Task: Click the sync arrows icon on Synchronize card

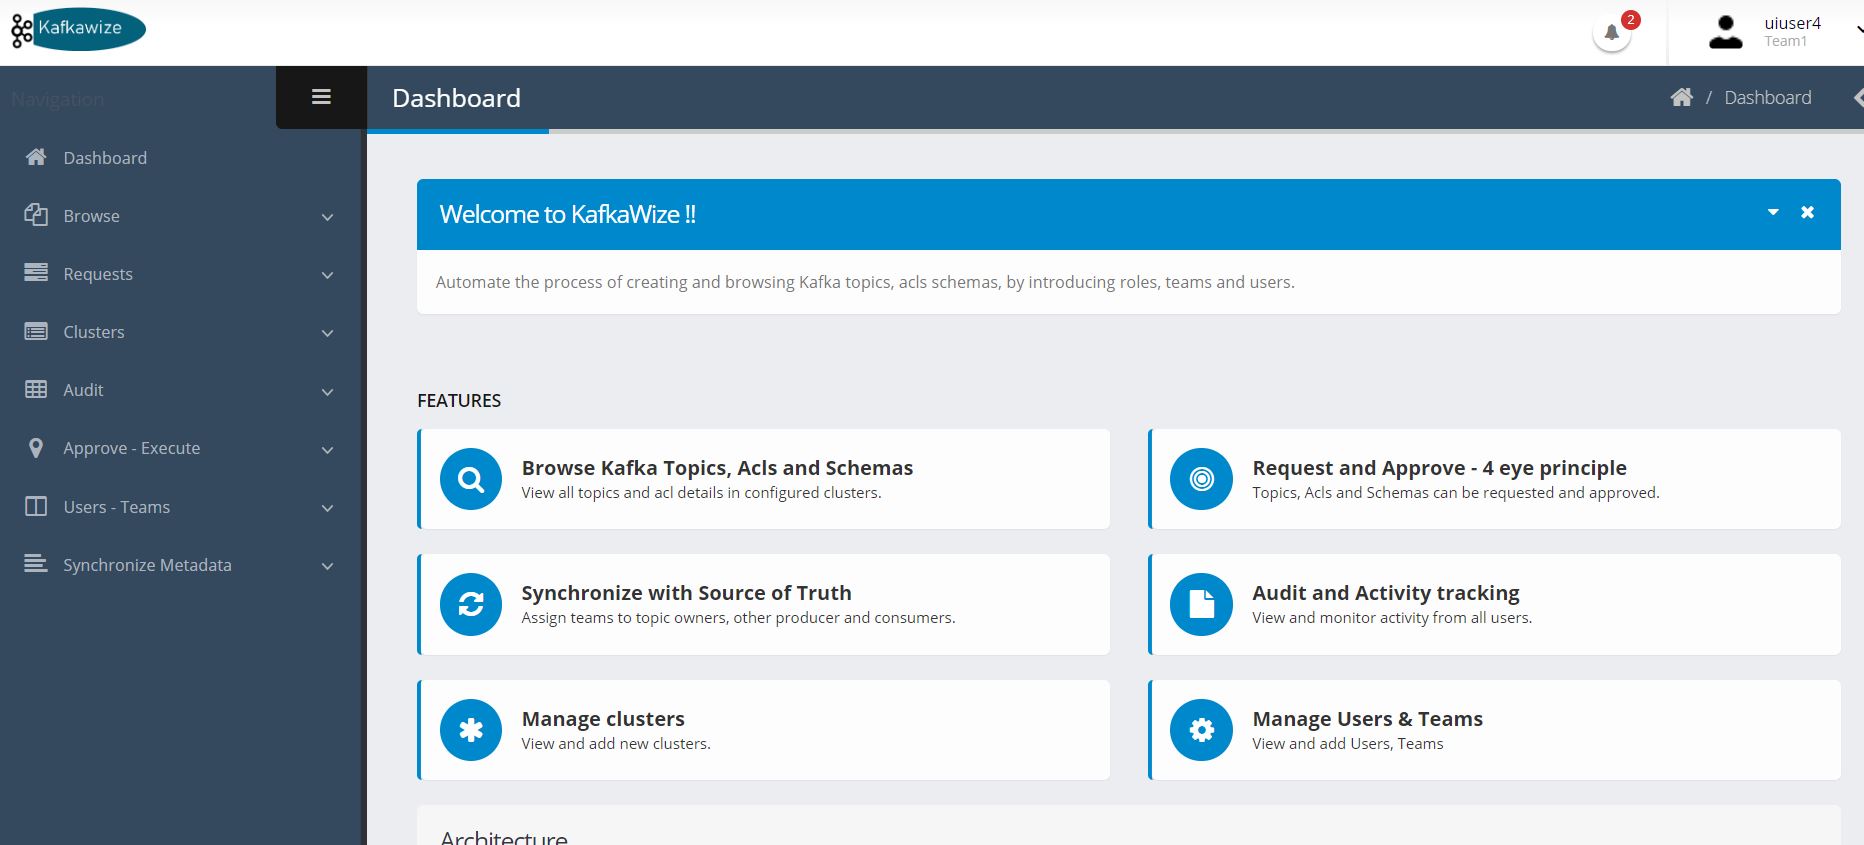Action: (x=471, y=604)
